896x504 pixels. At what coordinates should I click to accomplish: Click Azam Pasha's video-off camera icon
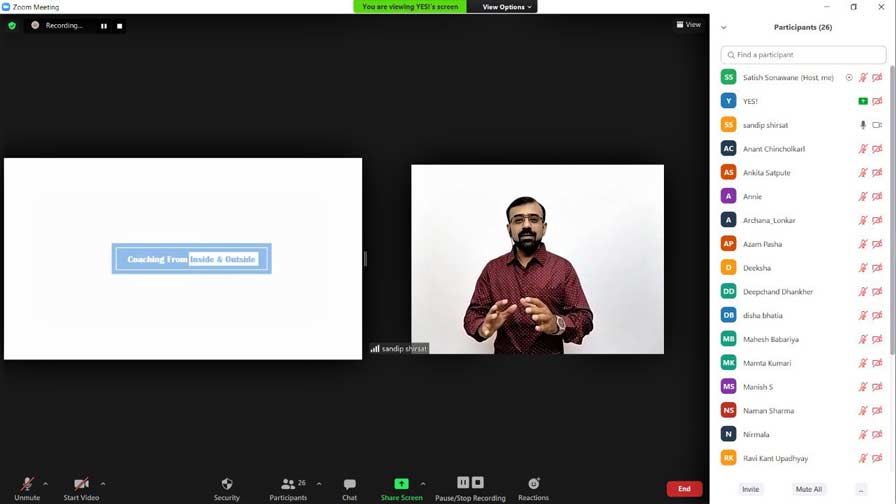click(x=877, y=244)
